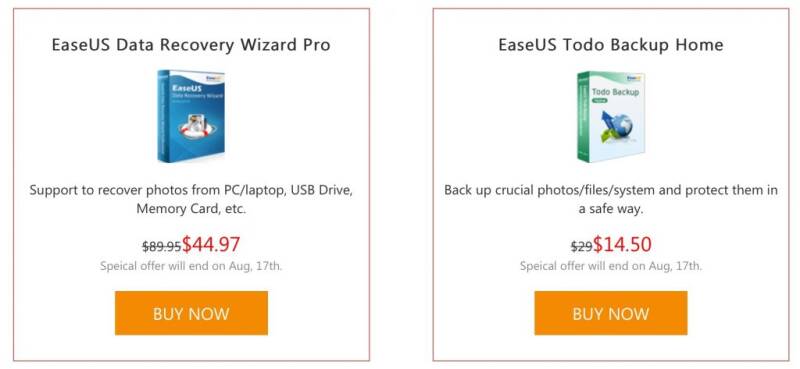The width and height of the screenshot is (800, 369).
Task: Buy Data Recovery Wizard Pro with BUY NOW
Action: point(191,313)
